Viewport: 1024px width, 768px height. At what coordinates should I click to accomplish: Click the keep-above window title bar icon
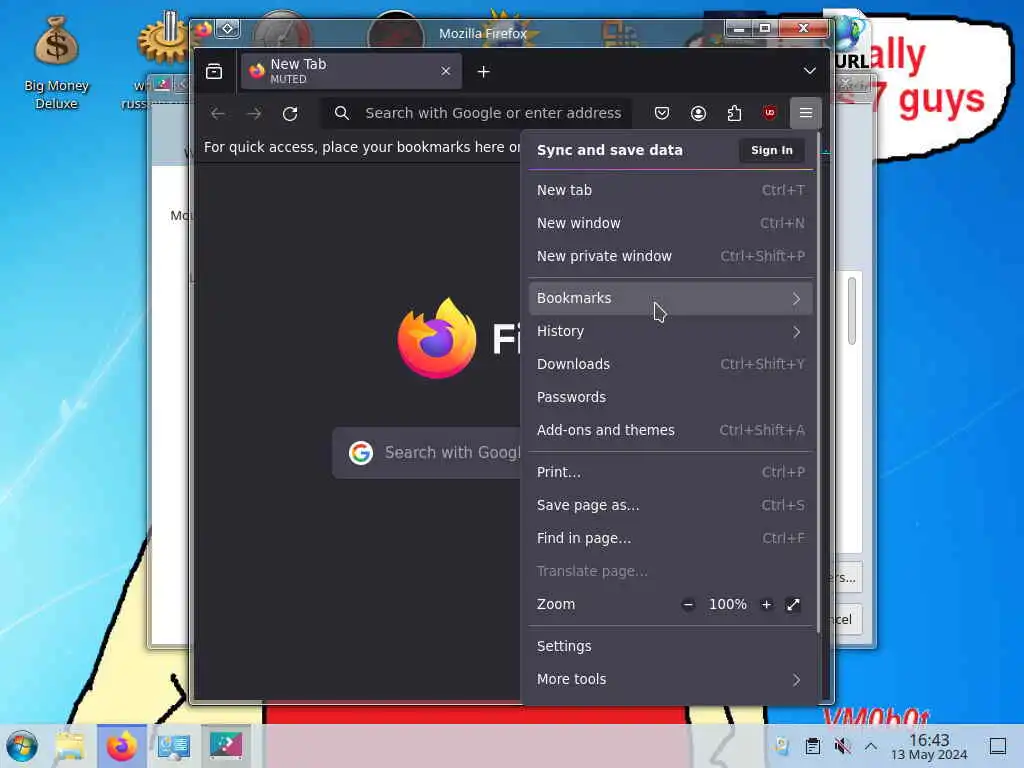(x=227, y=29)
